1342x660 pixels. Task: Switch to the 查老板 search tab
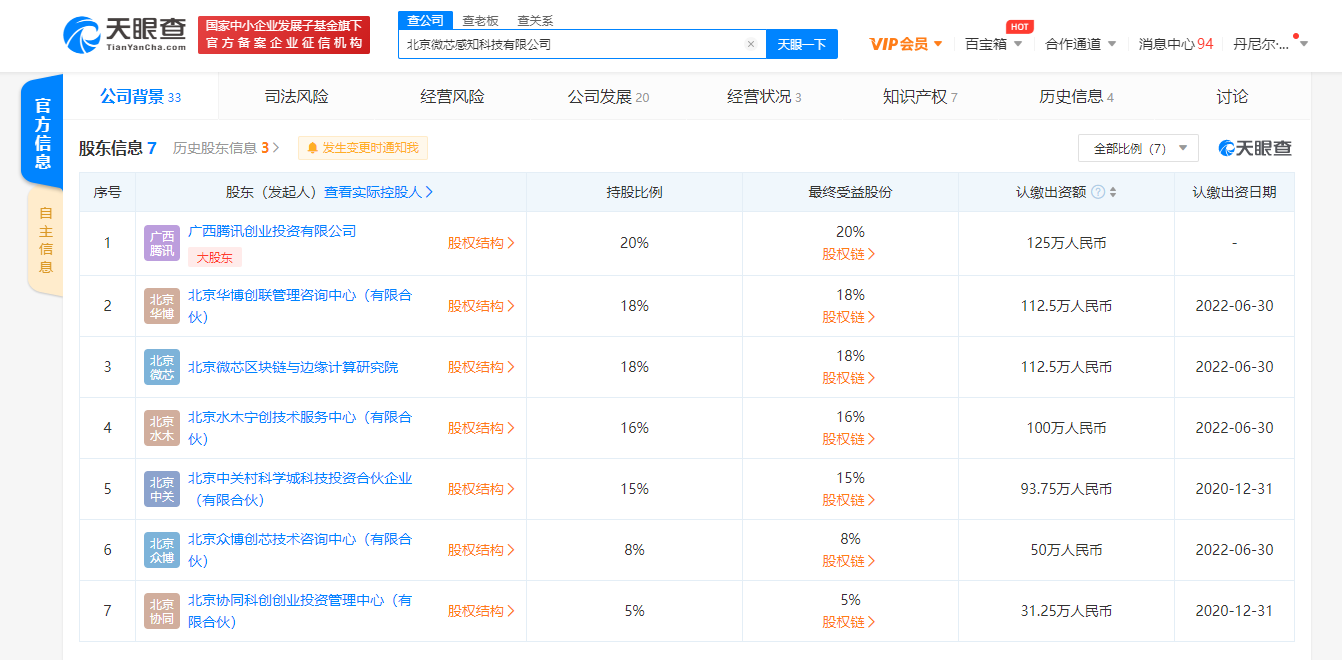click(479, 19)
